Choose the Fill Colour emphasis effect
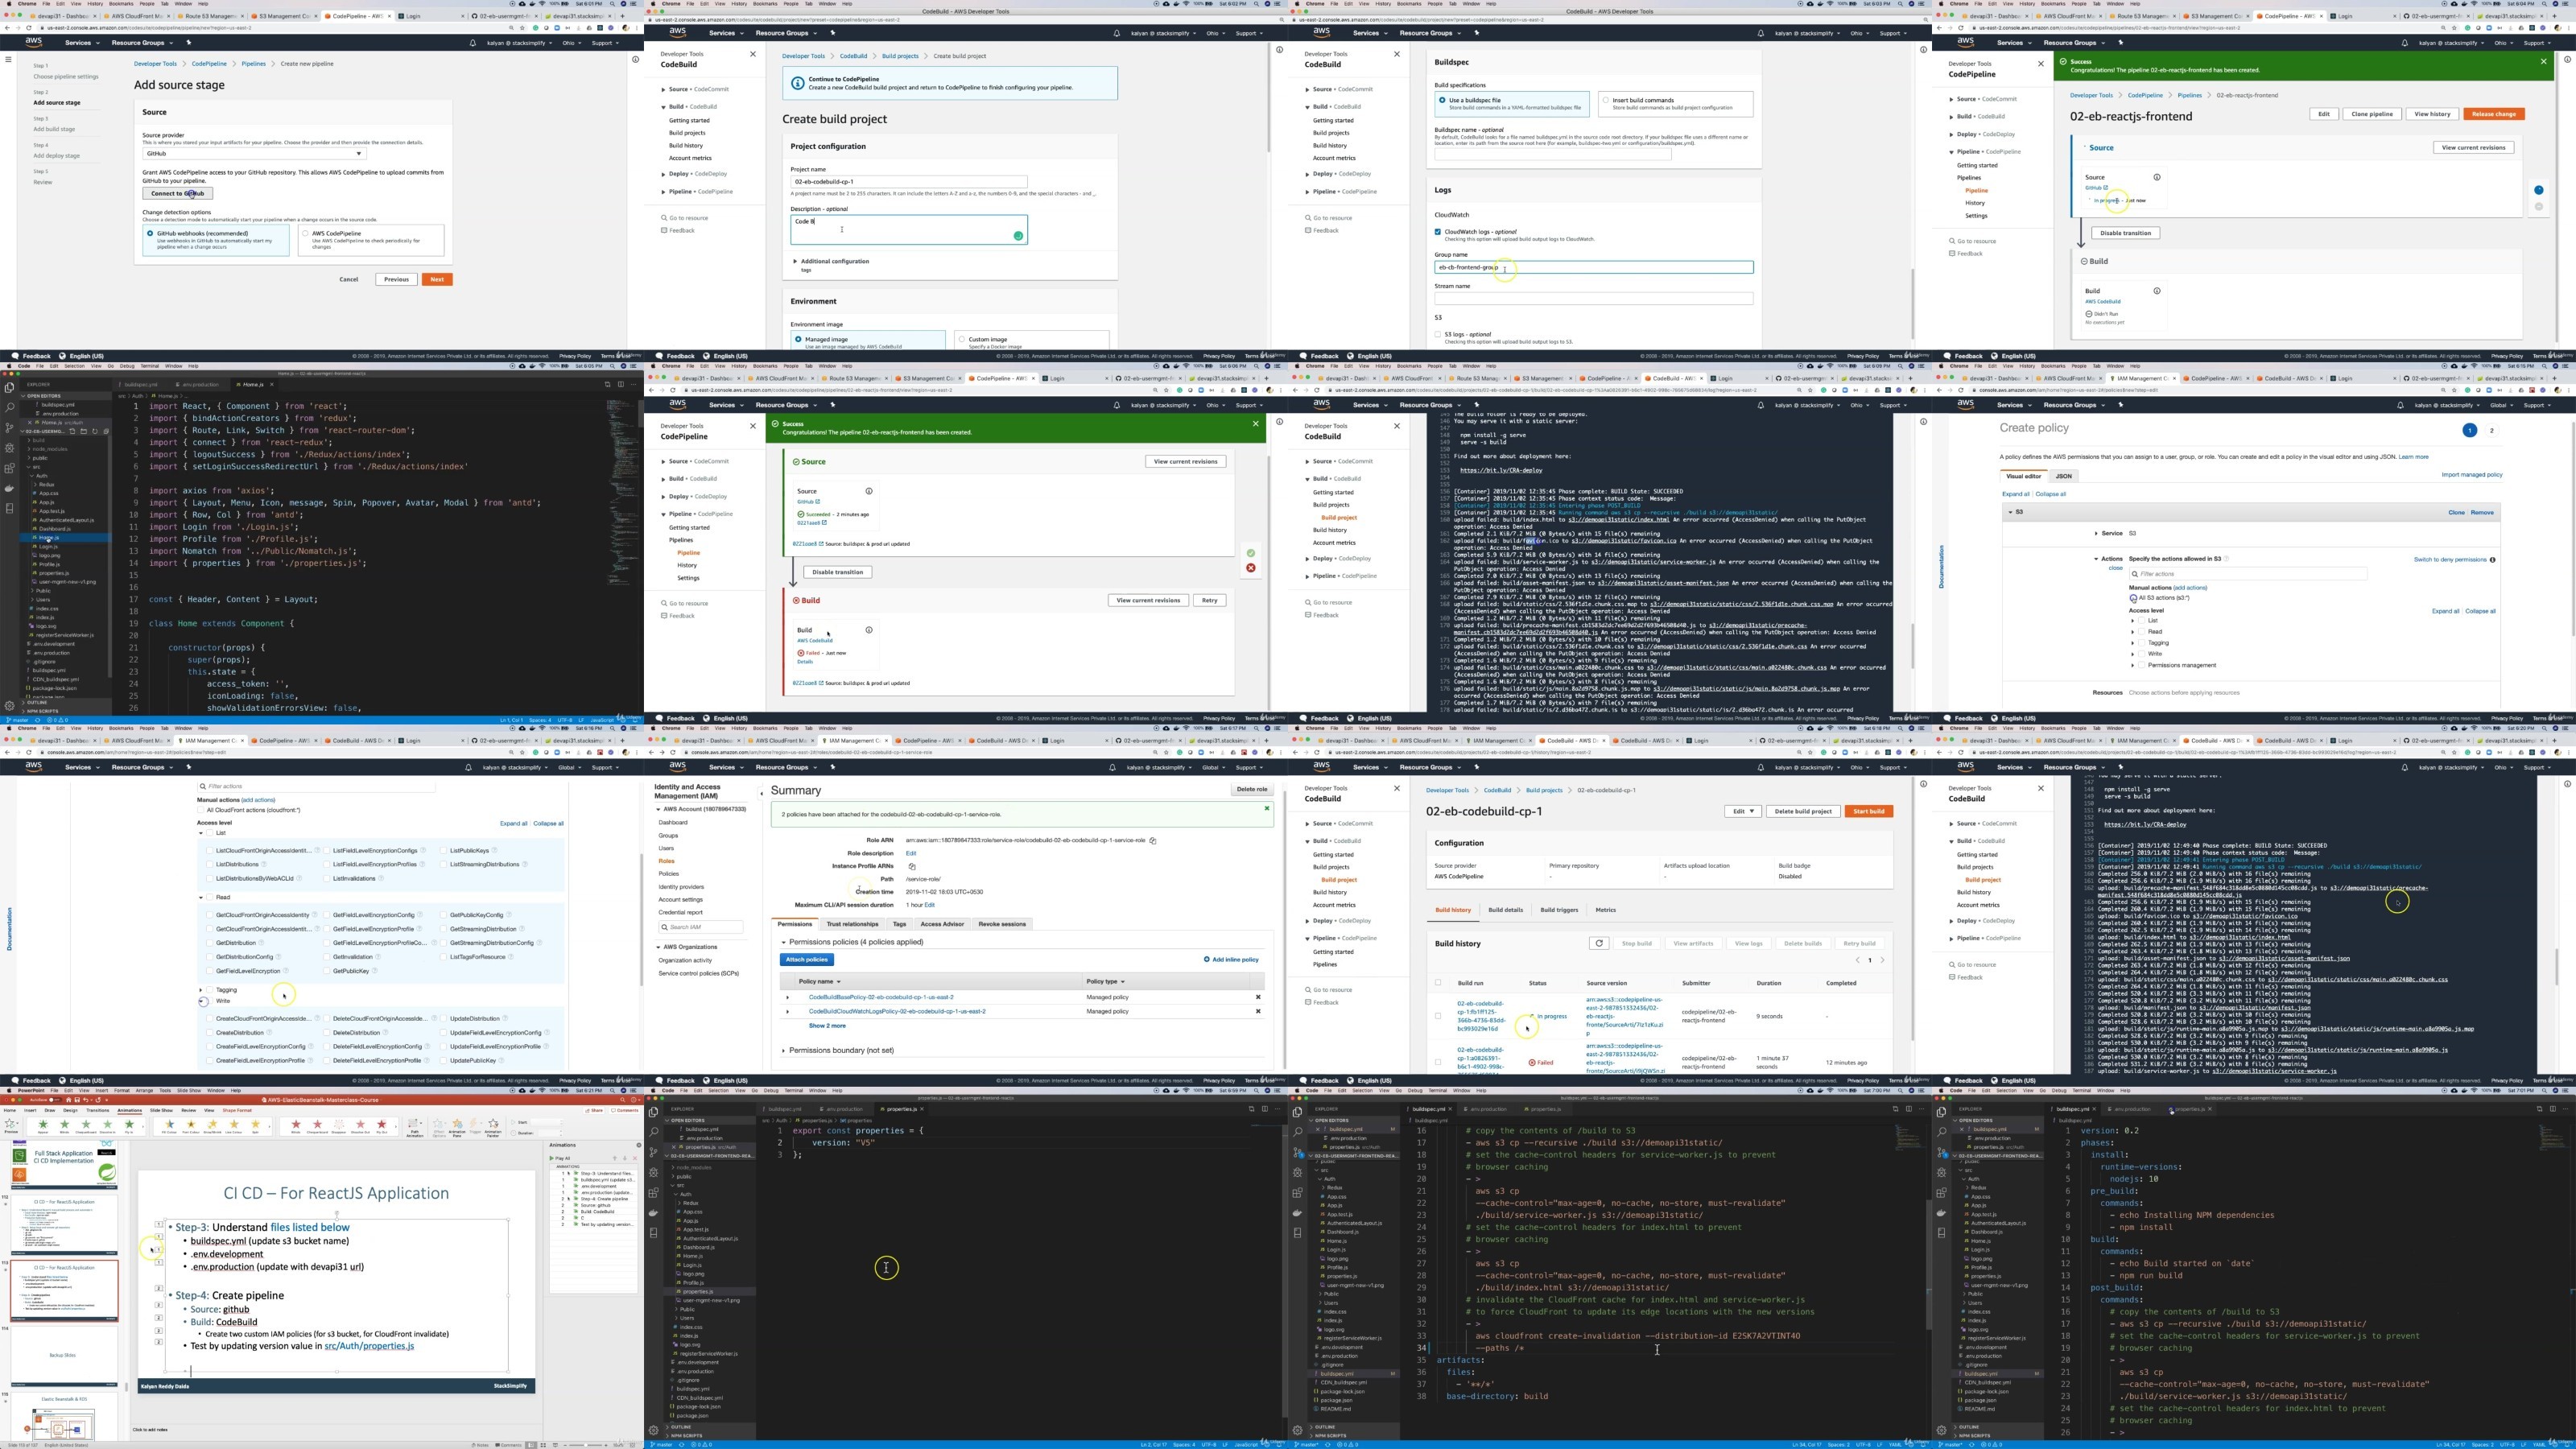 point(169,1125)
